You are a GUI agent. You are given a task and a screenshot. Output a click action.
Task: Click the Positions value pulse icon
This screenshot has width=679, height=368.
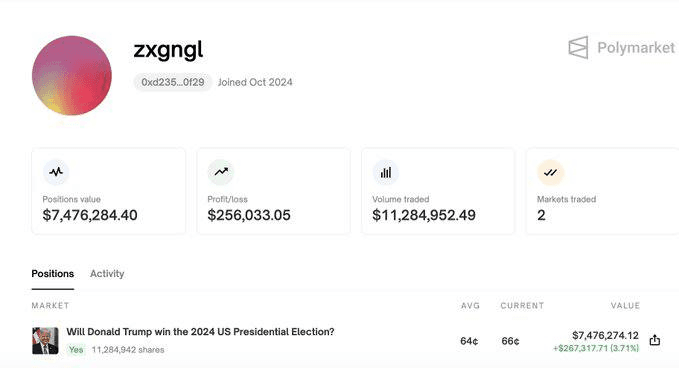point(56,172)
